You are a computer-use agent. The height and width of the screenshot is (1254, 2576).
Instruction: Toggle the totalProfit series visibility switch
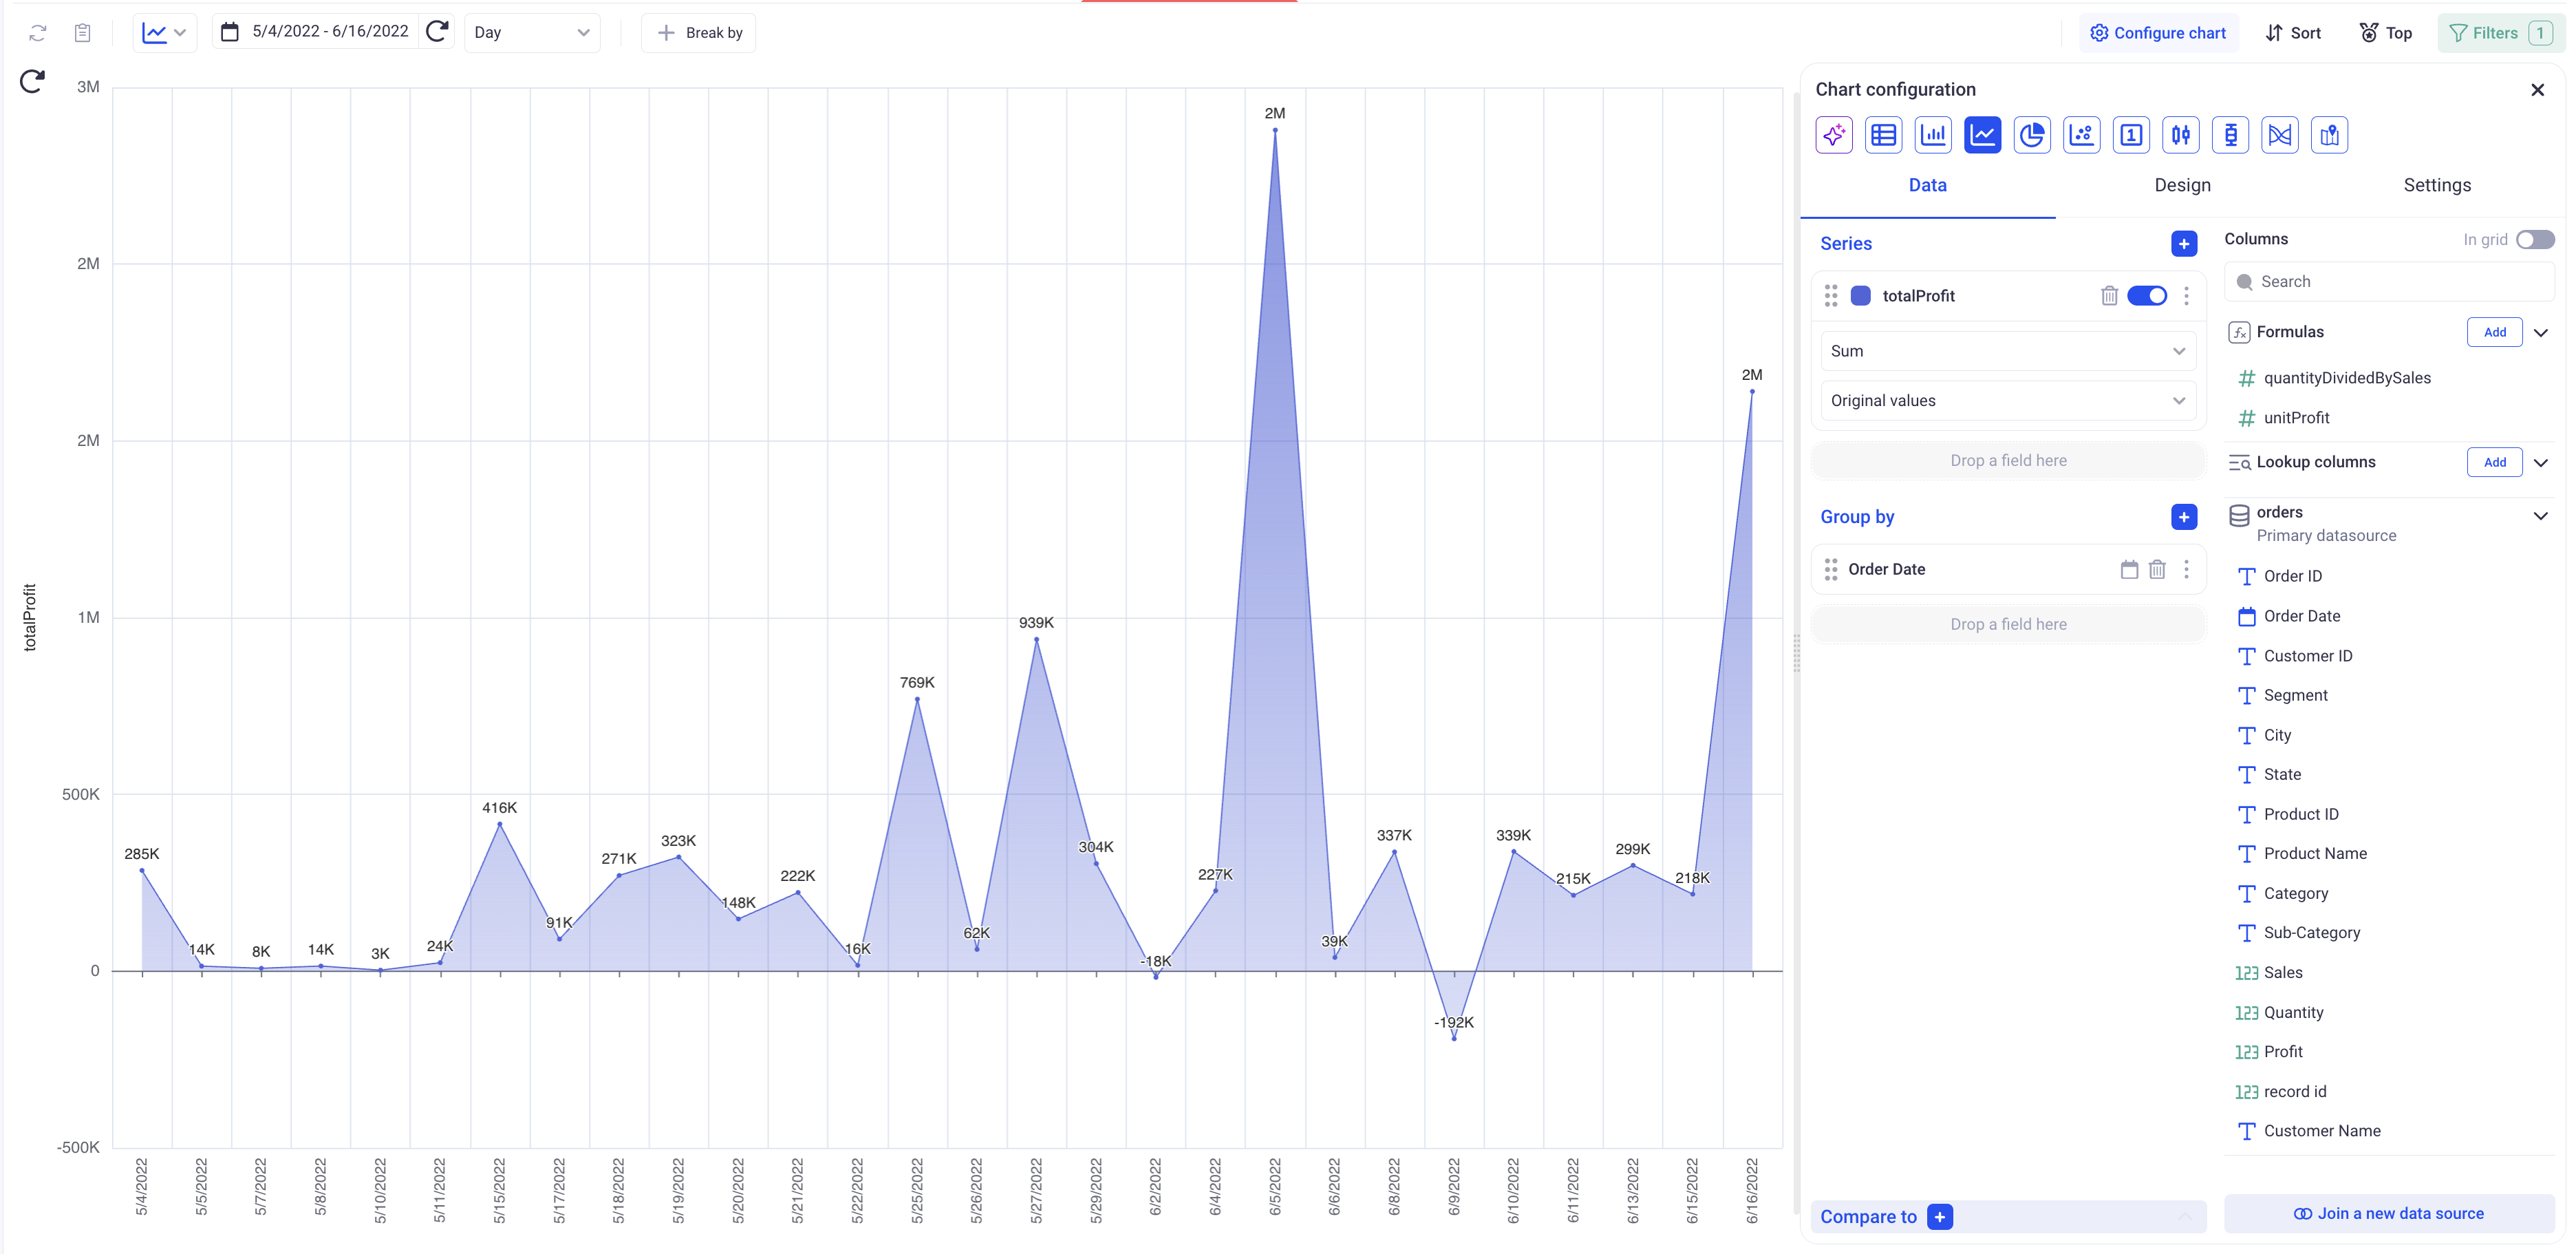(x=2147, y=295)
